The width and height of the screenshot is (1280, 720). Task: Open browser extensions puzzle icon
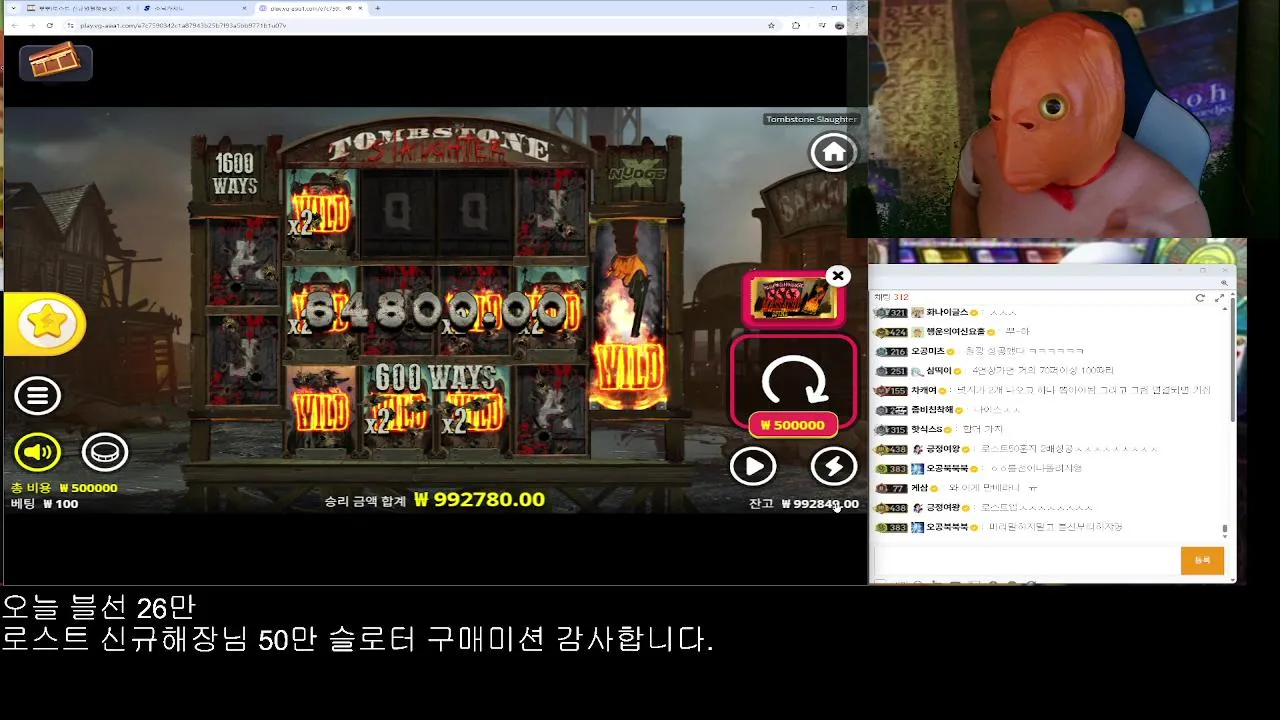pos(796,25)
